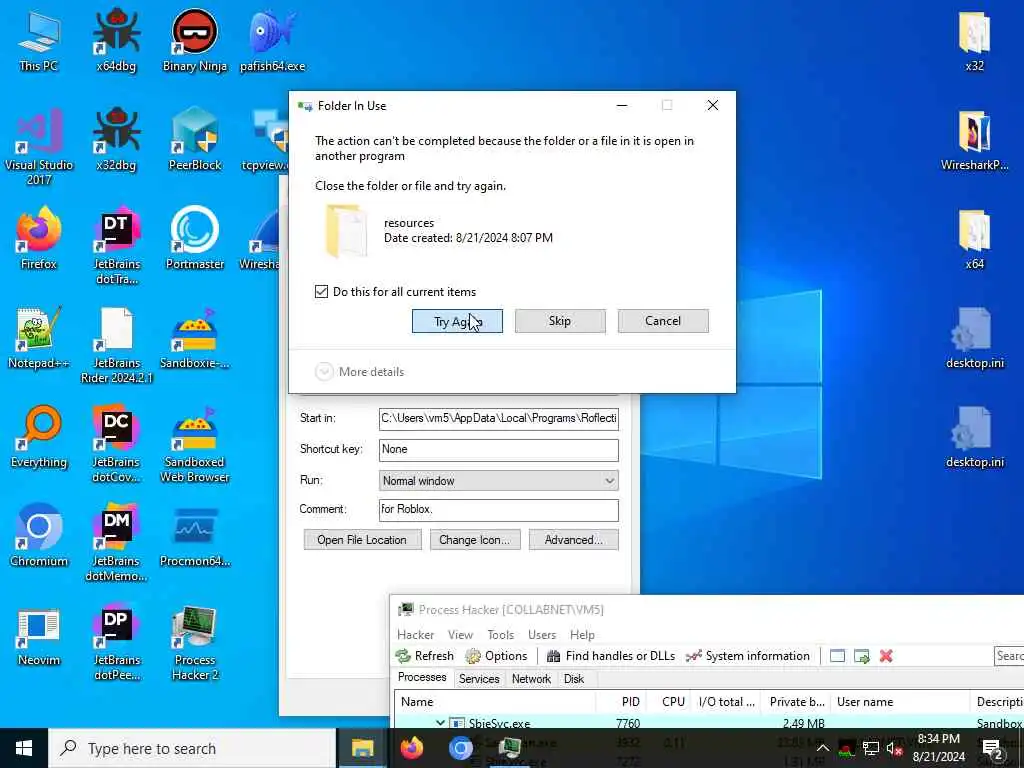The height and width of the screenshot is (768, 1024).
Task: Select the Chromium desktop shortcut
Action: (39, 536)
